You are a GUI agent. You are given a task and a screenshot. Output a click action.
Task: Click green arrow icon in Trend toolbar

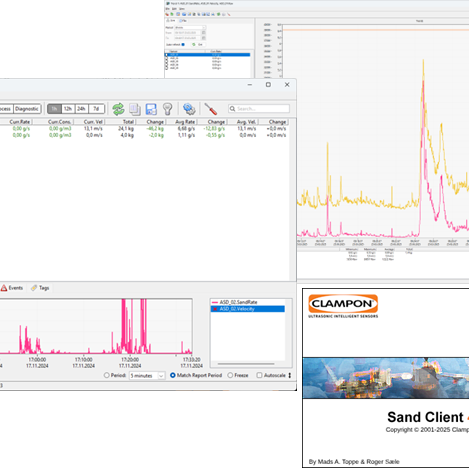tap(219, 14)
